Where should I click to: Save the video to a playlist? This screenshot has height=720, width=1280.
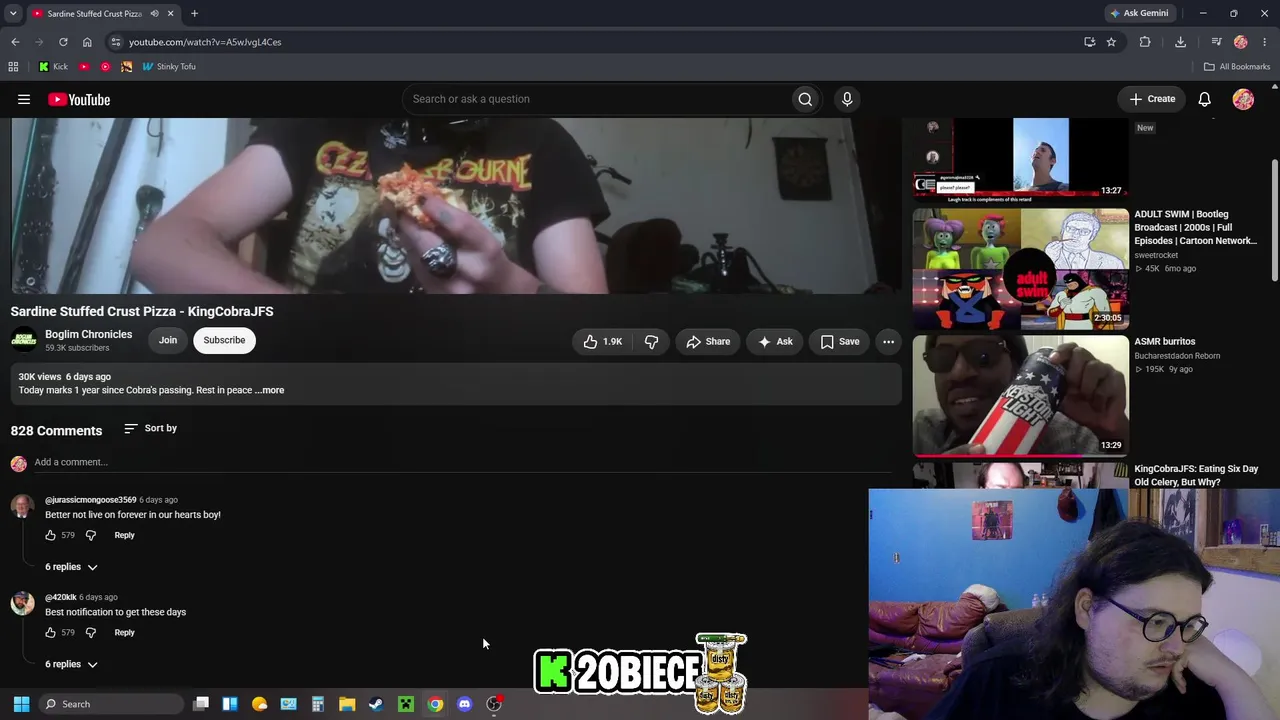[840, 341]
